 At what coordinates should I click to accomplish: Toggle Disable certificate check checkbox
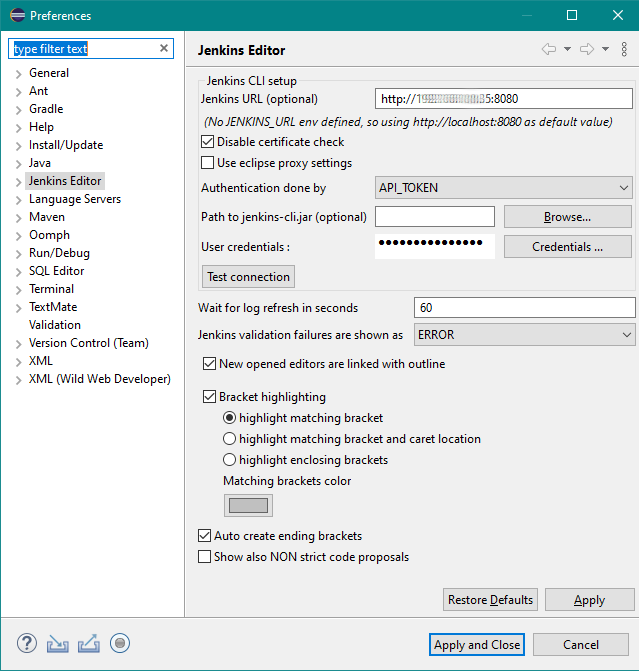(x=207, y=141)
